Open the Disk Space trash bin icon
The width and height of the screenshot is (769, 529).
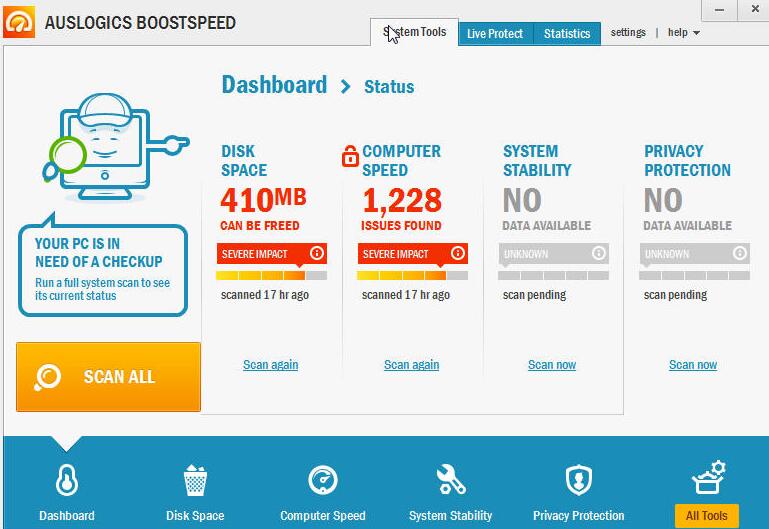(195, 480)
